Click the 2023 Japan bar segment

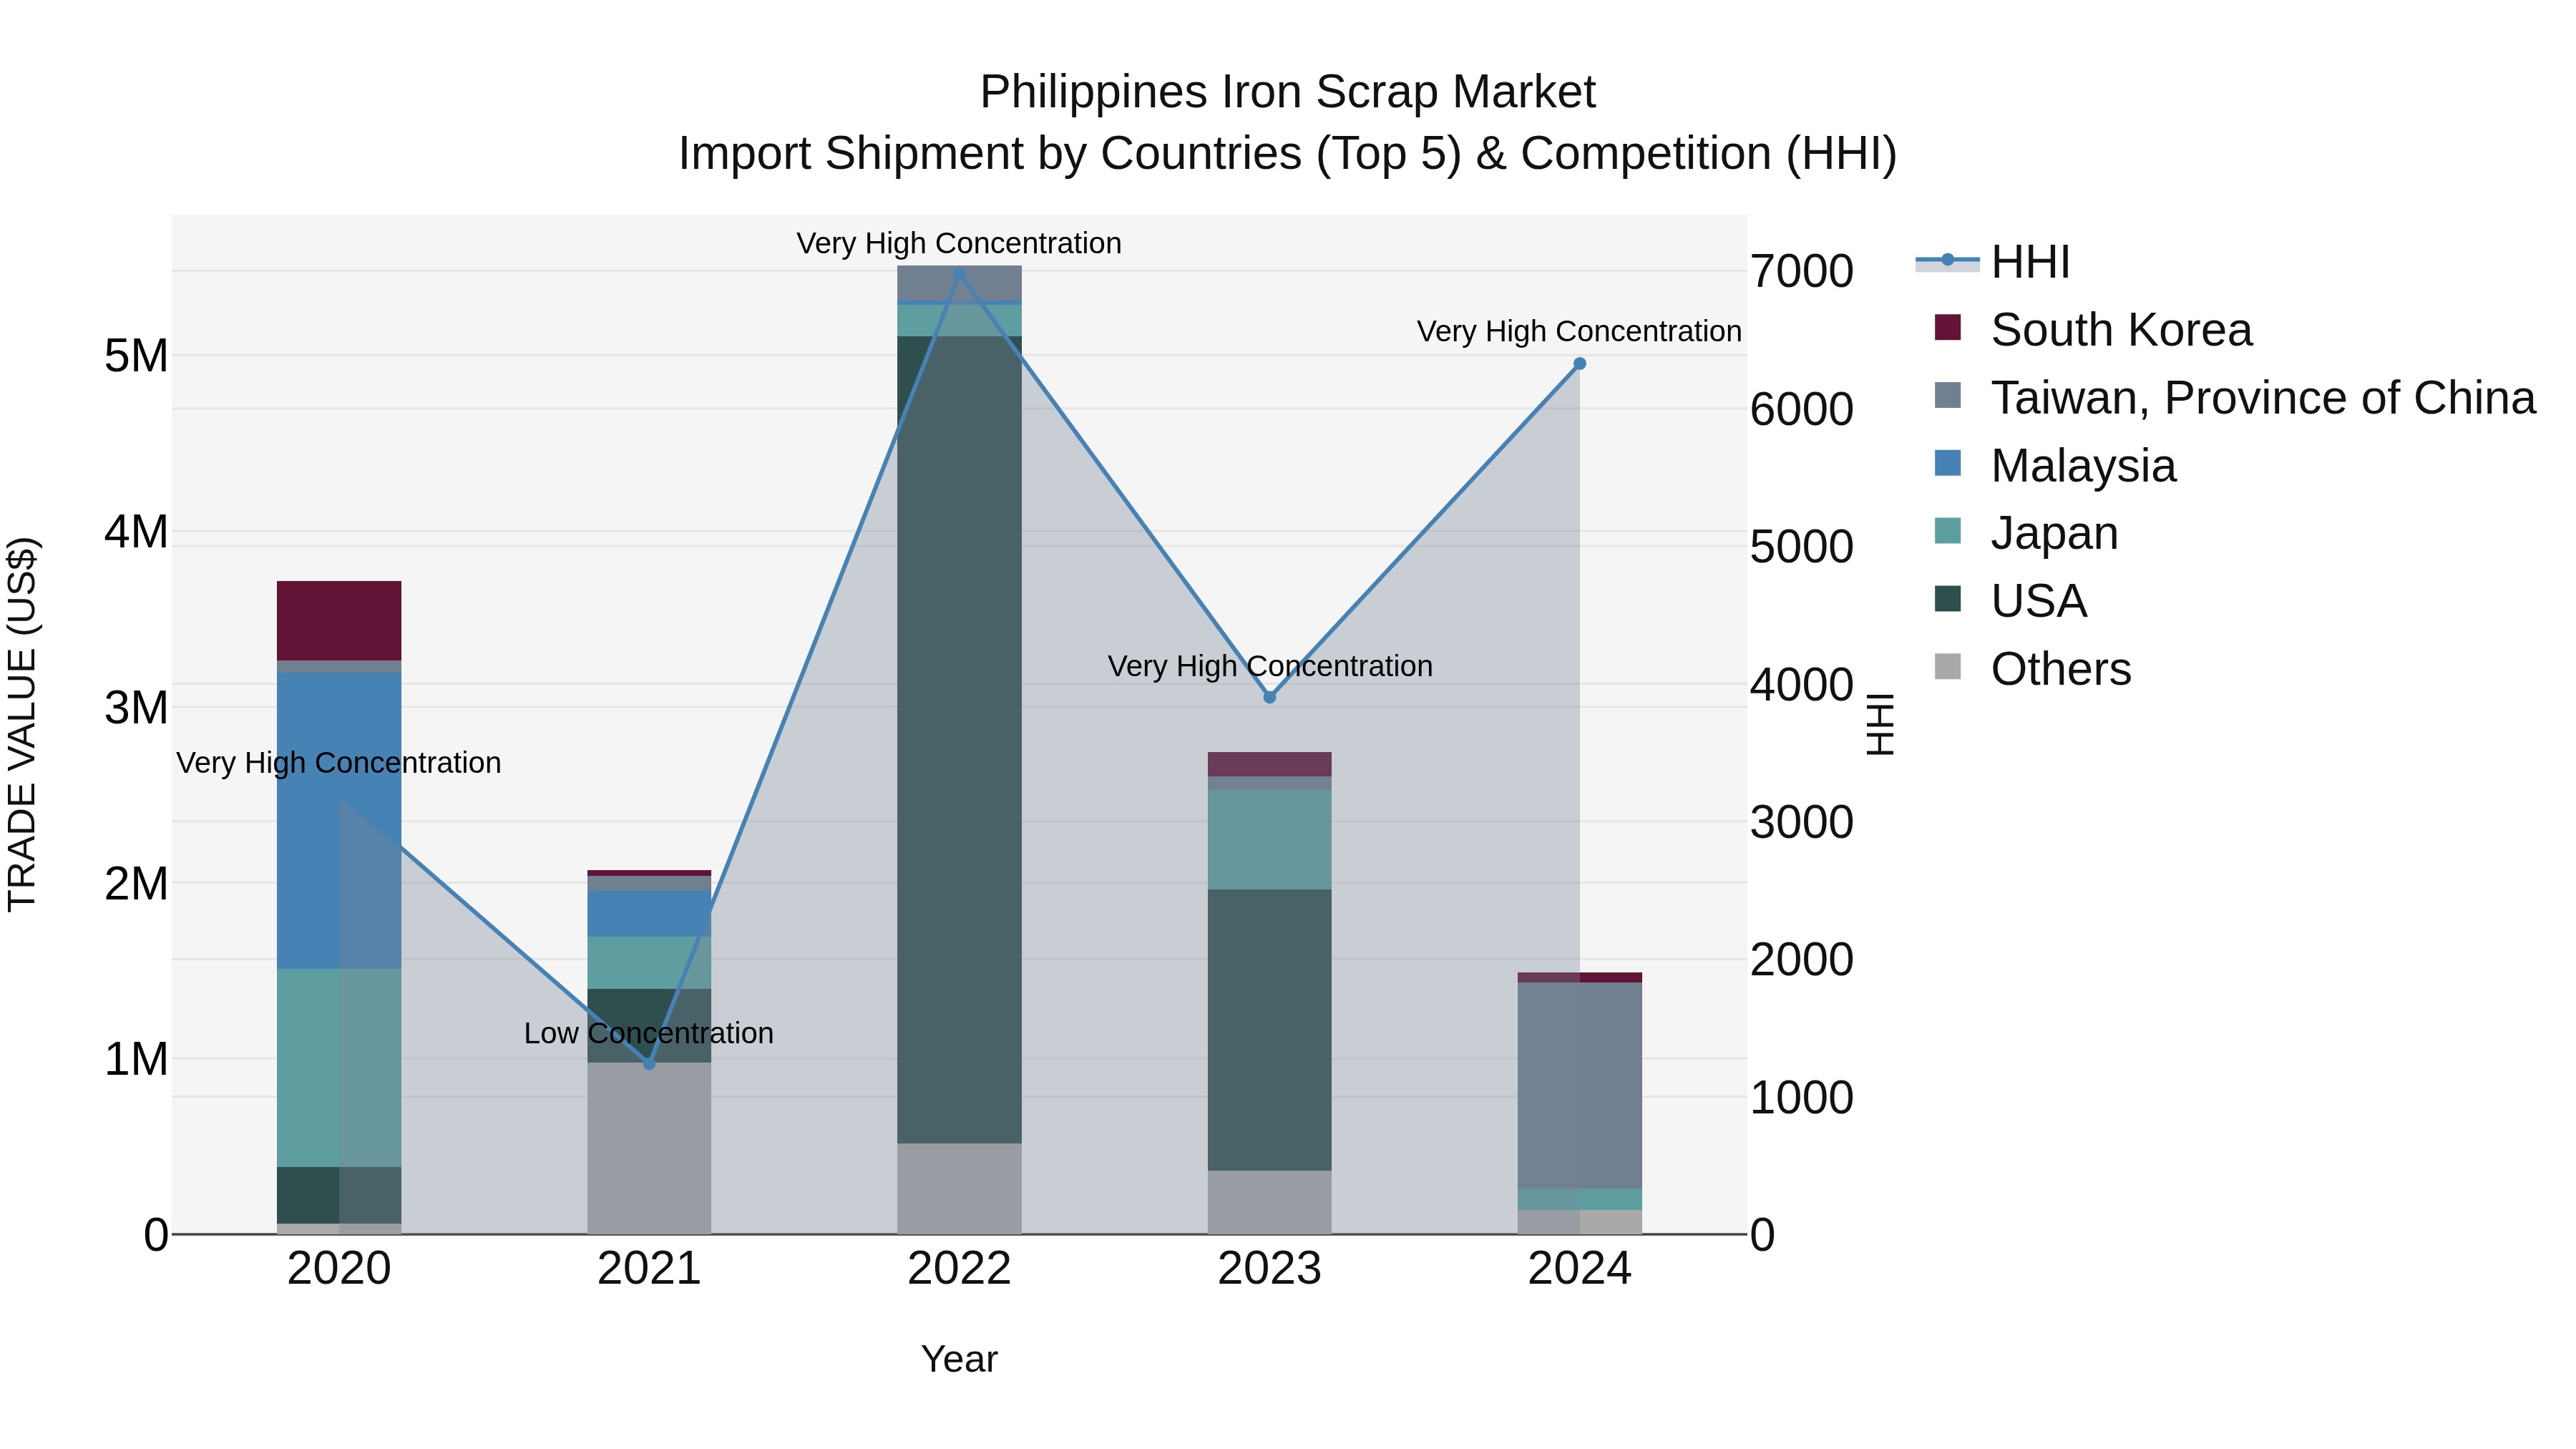pyautogui.click(x=1270, y=840)
